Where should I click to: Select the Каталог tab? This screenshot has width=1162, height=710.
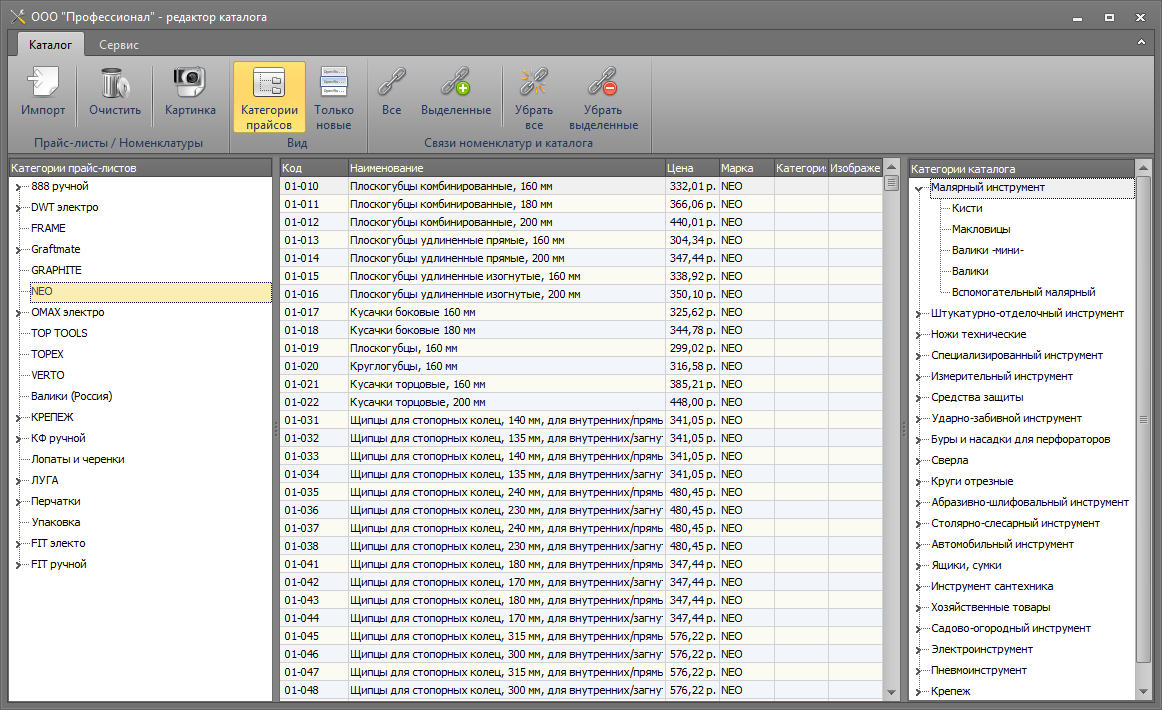click(x=50, y=44)
